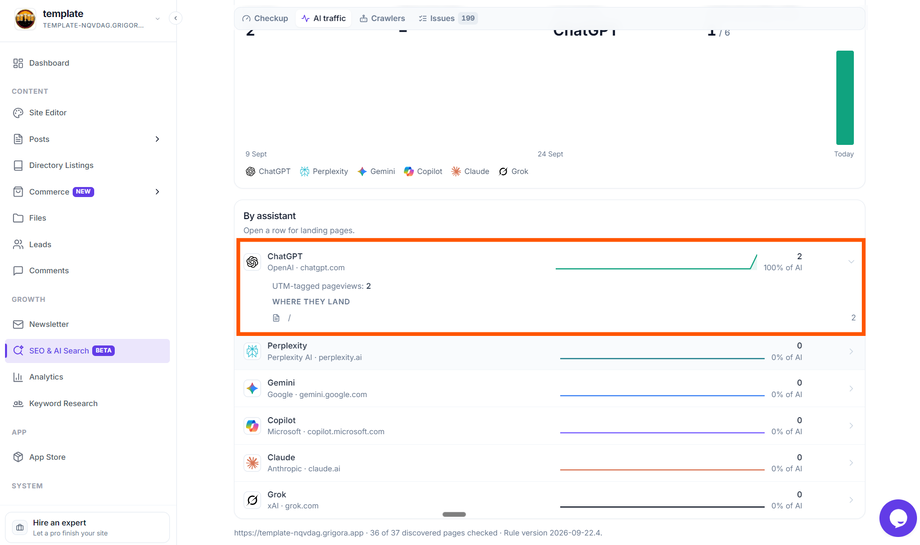Toggle Perplexity in the chart legend
920x545 pixels.
coord(324,171)
